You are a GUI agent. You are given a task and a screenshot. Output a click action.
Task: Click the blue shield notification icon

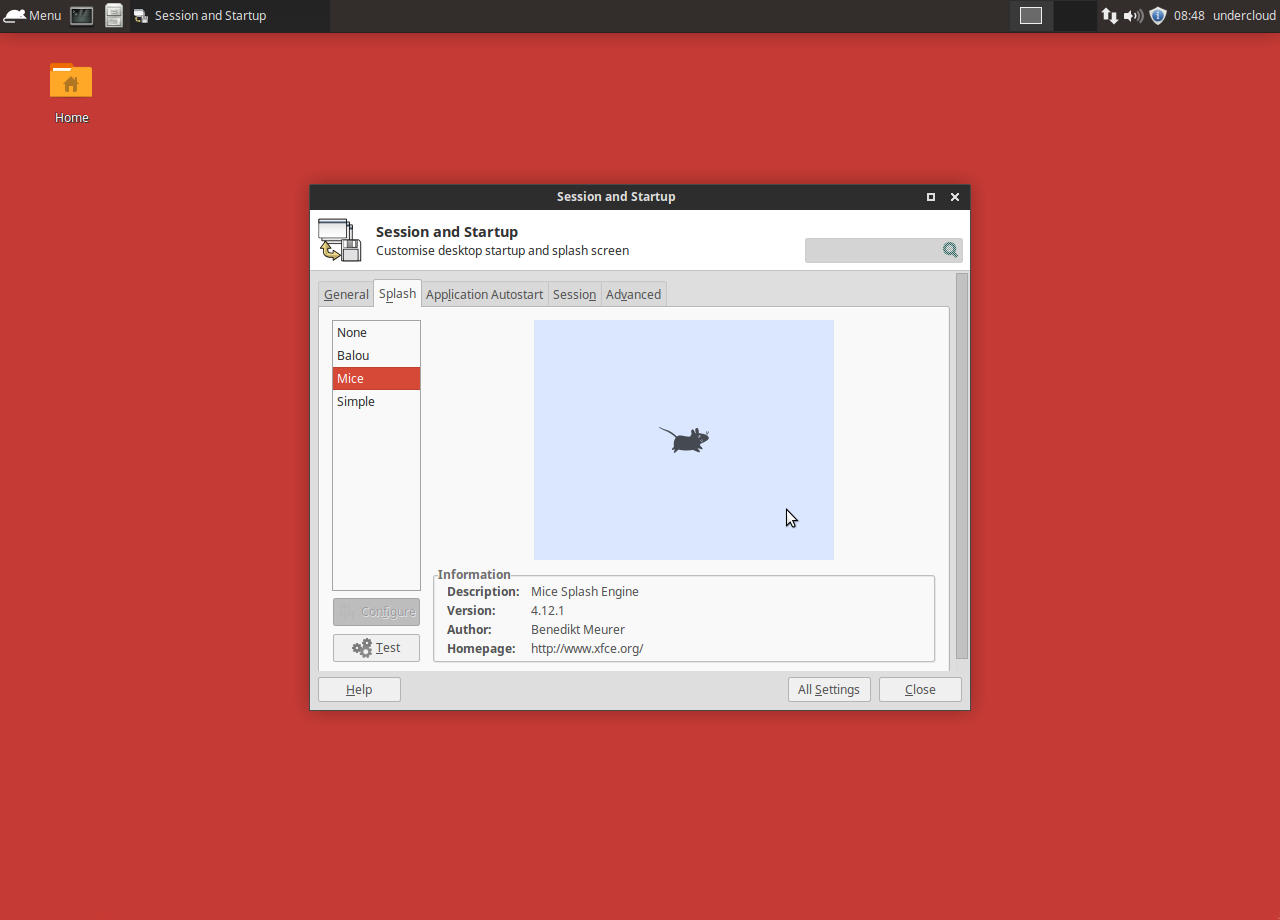click(x=1158, y=15)
